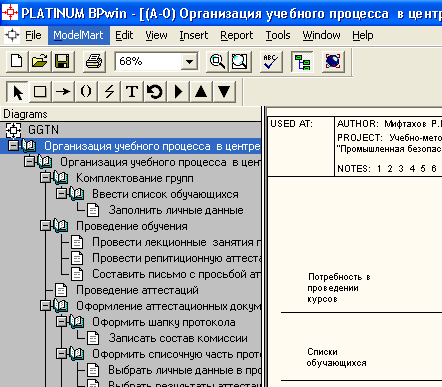Open the Edit menu
Image resolution: width=442 pixels, height=387 pixels.
(124, 35)
